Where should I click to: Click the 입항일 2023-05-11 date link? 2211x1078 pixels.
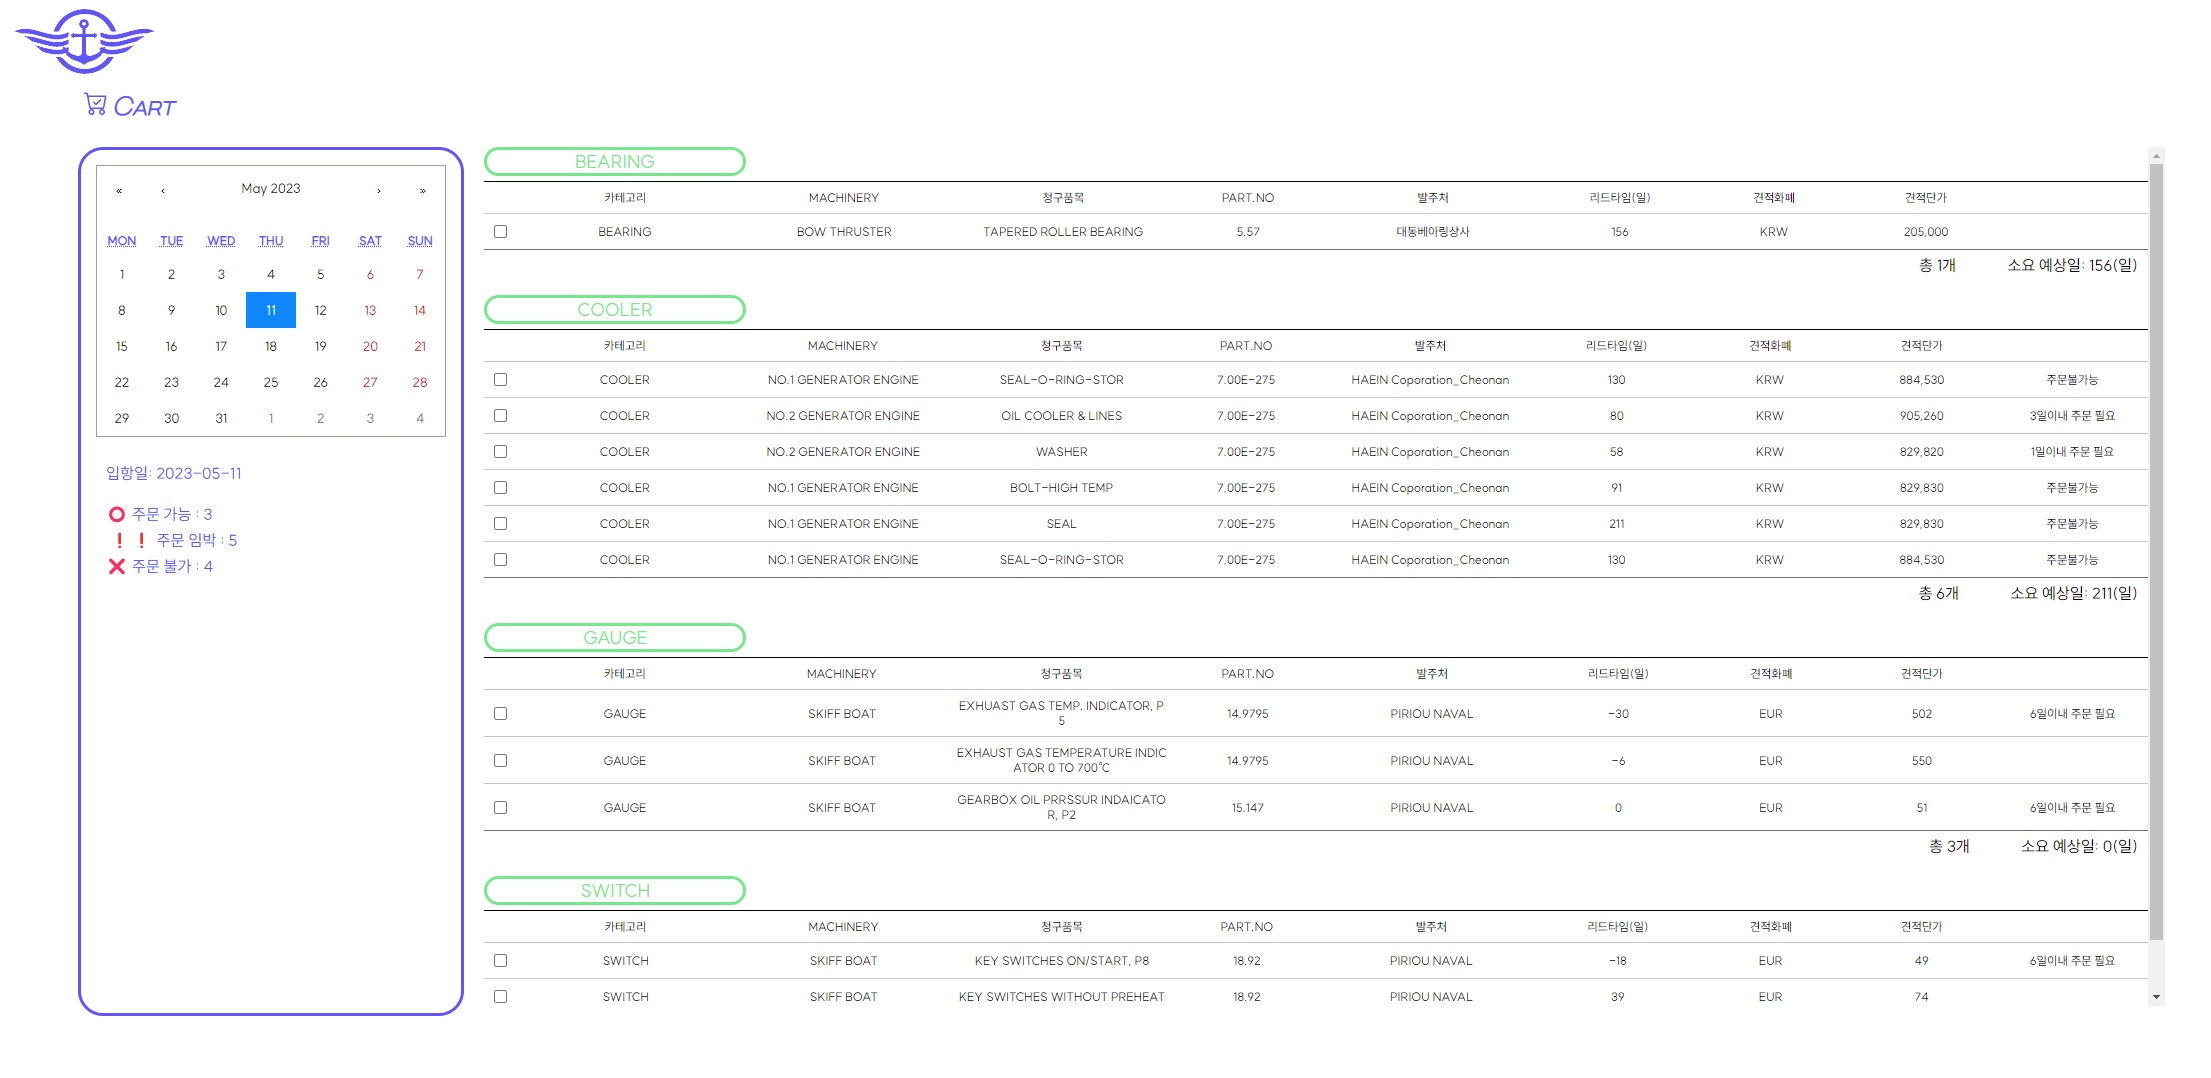tap(175, 473)
